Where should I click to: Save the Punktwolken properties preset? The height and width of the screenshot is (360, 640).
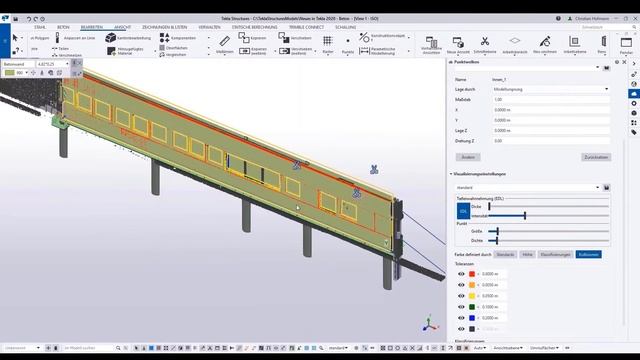click(x=607, y=68)
